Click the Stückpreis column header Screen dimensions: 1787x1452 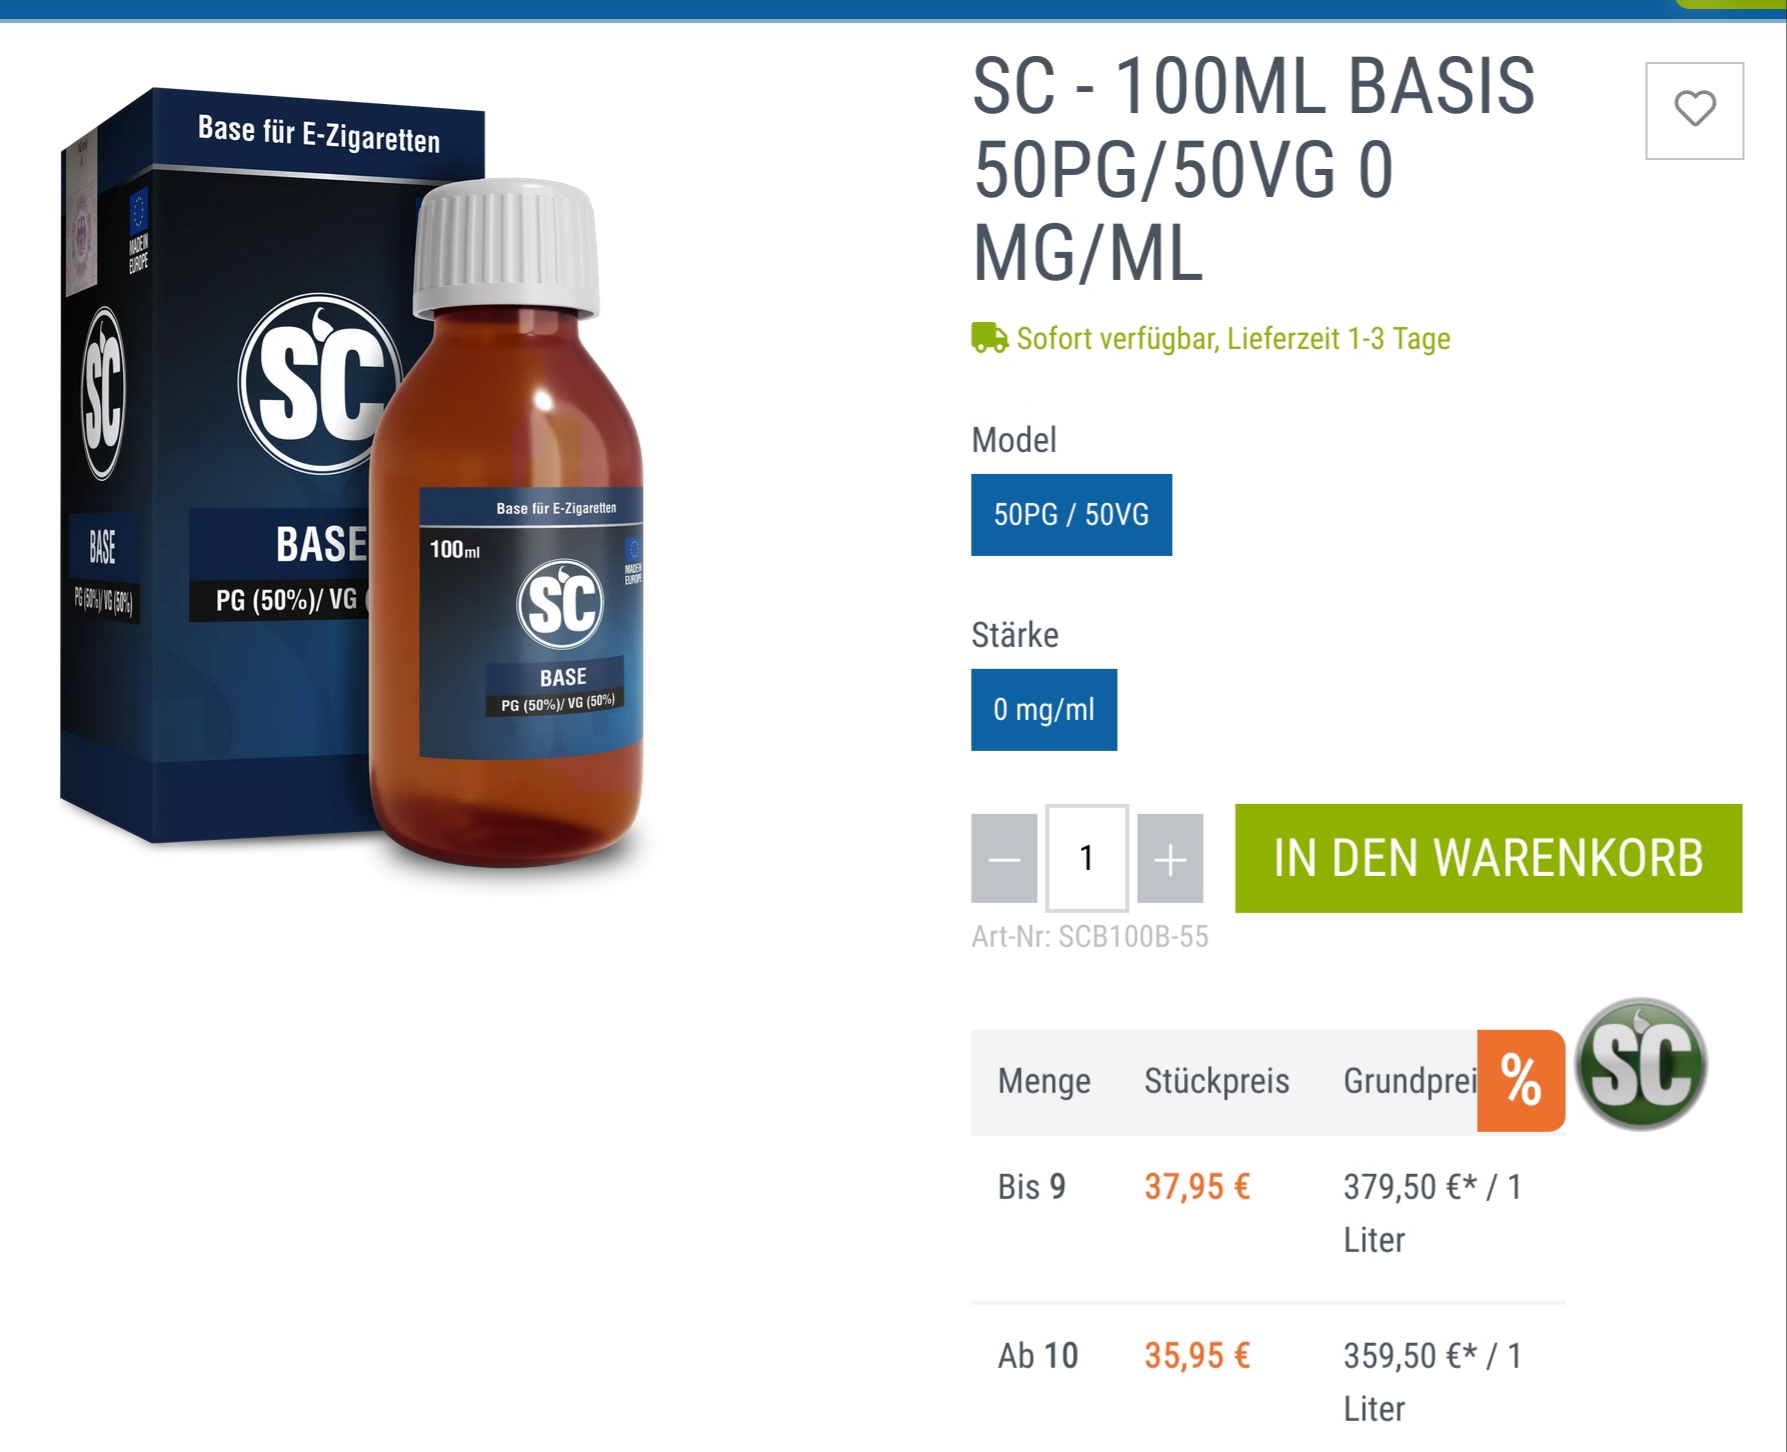point(1217,1081)
